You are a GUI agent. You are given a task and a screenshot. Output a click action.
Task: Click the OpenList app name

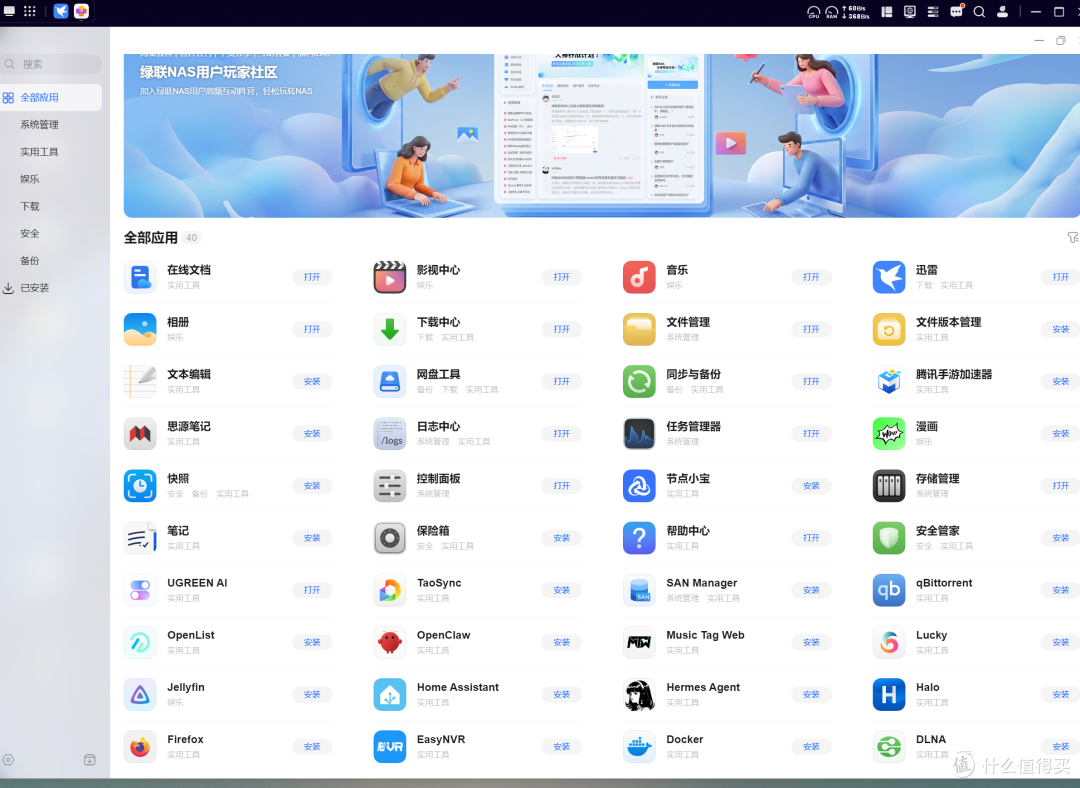click(x=191, y=635)
